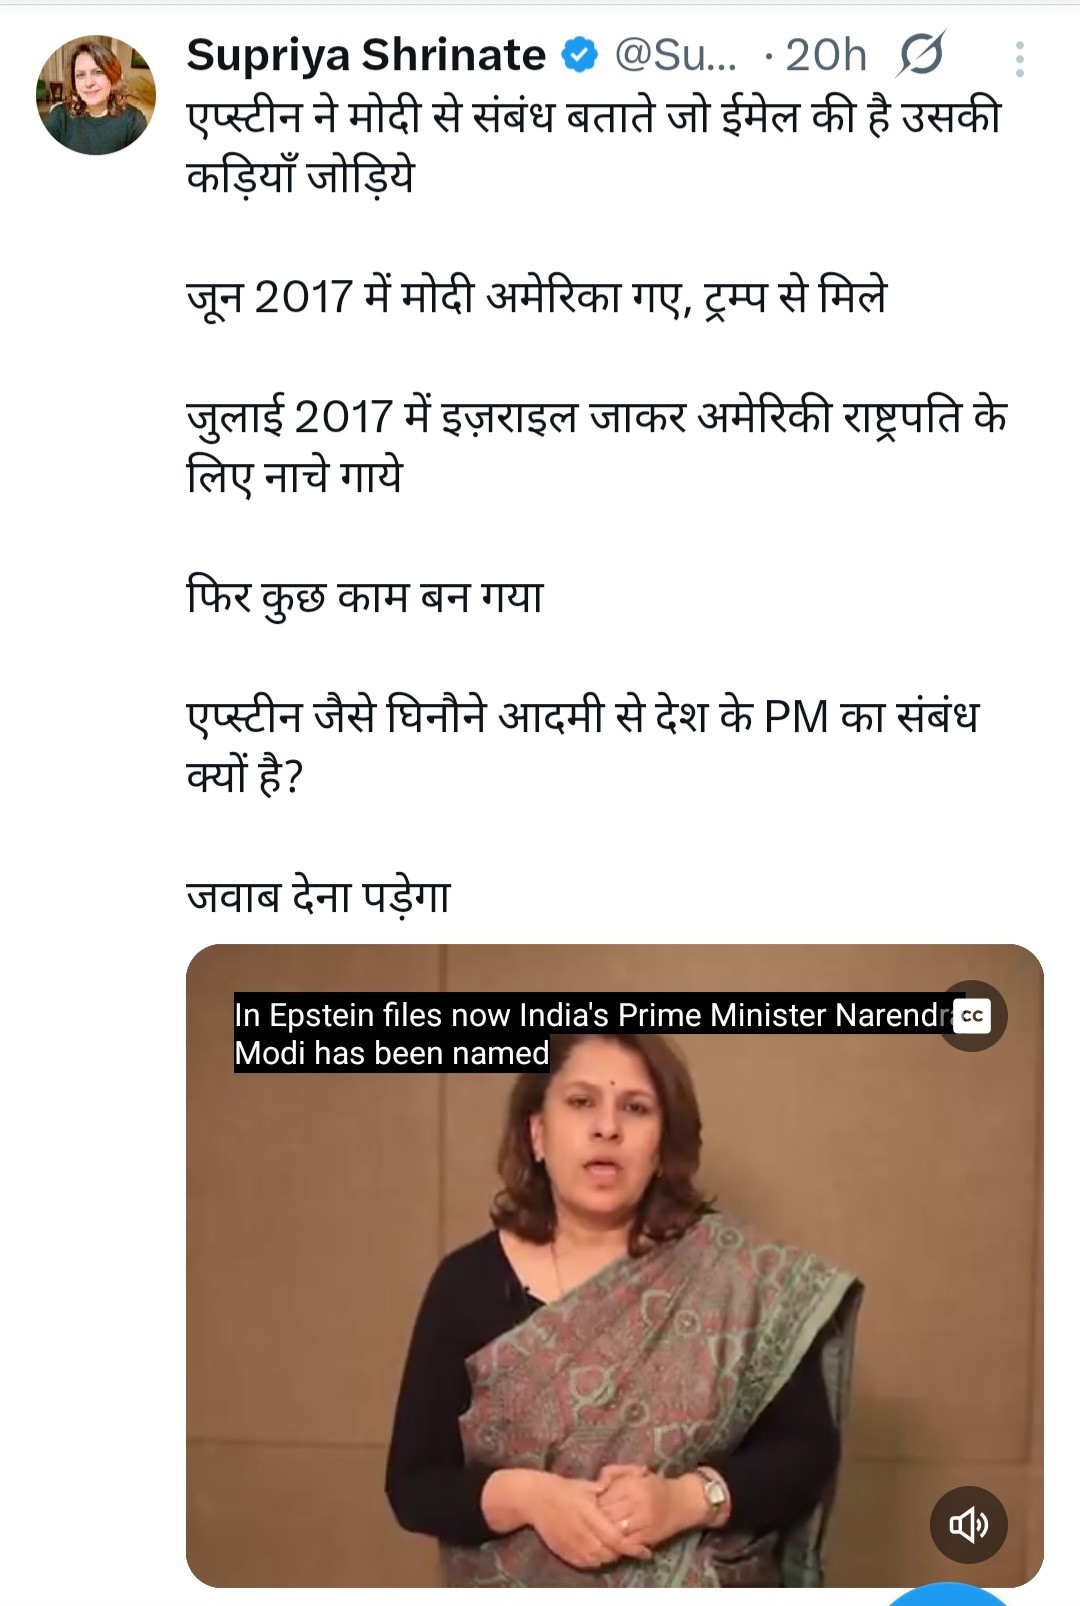The image size is (1080, 1606).
Task: Click the 'जुलाई 2017' paragraph
Action: (x=596, y=446)
